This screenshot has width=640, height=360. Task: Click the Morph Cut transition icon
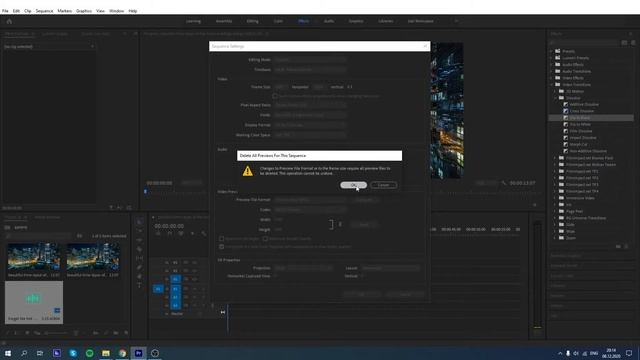point(566,144)
